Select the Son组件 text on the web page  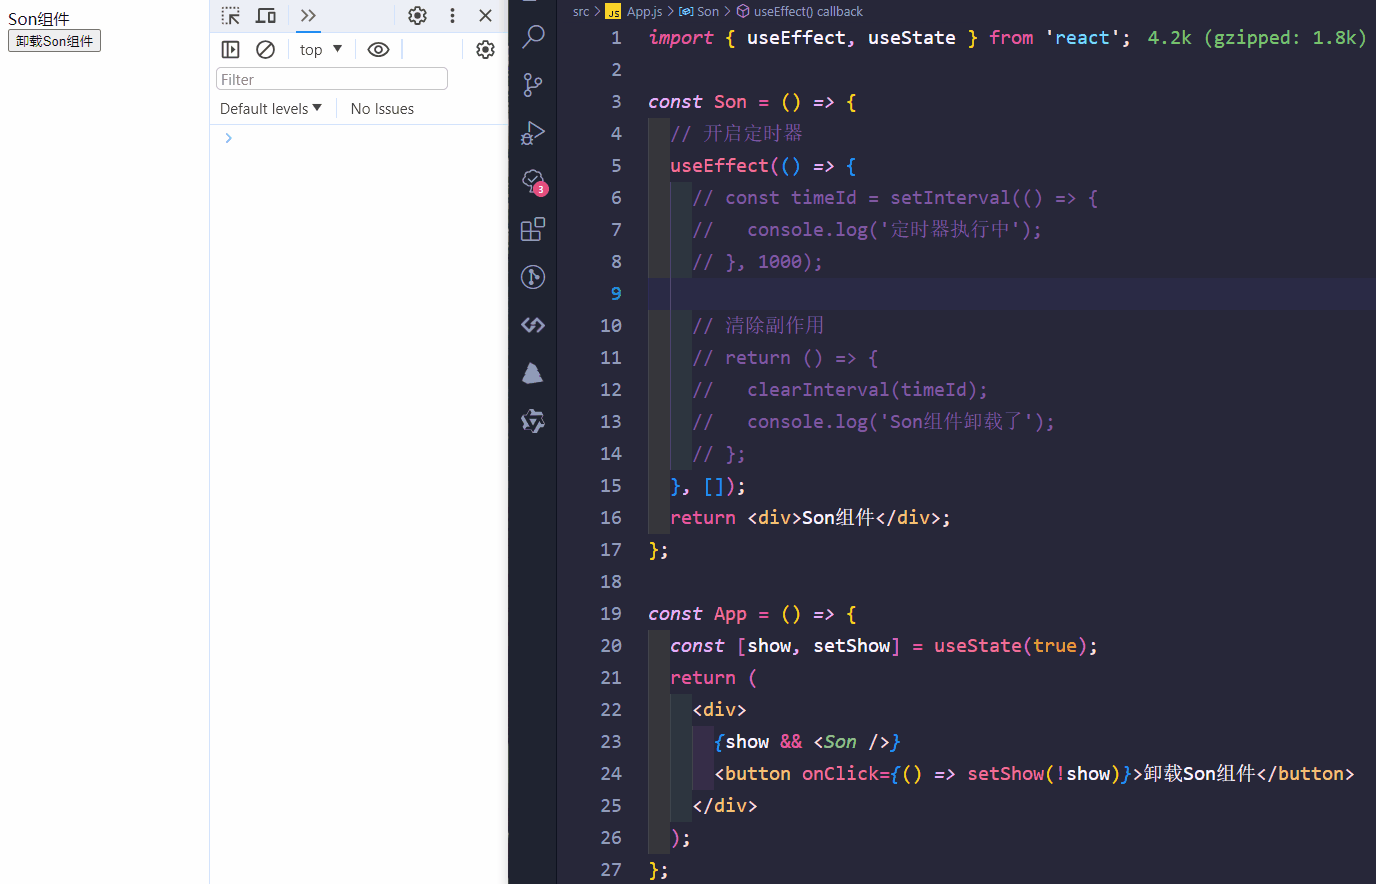click(x=39, y=19)
